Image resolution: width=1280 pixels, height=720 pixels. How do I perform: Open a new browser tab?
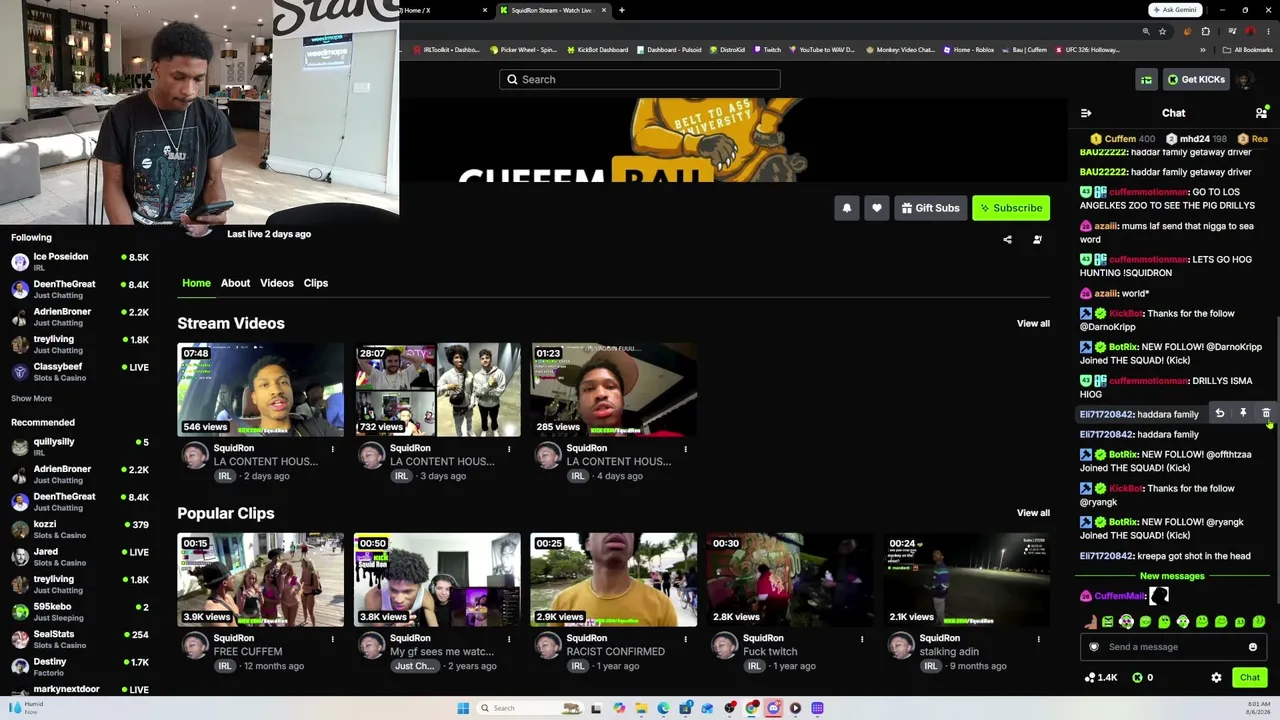click(622, 10)
